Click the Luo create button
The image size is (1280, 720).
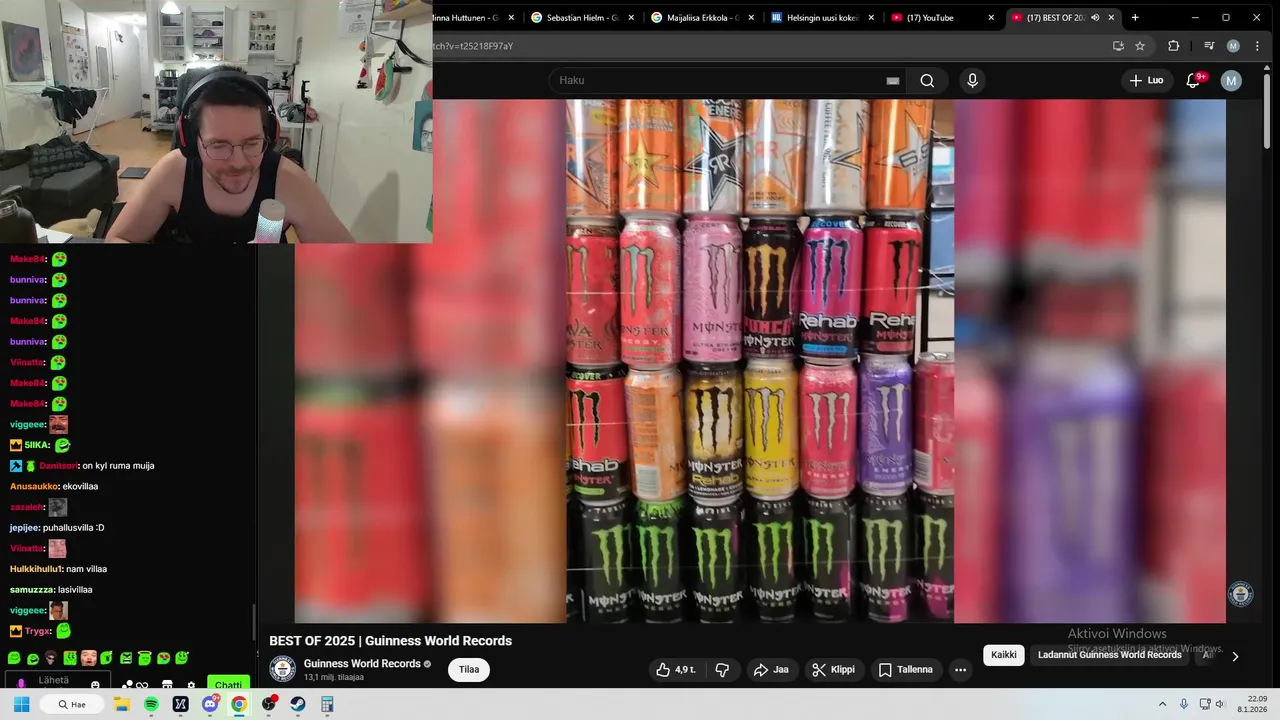pos(1147,80)
